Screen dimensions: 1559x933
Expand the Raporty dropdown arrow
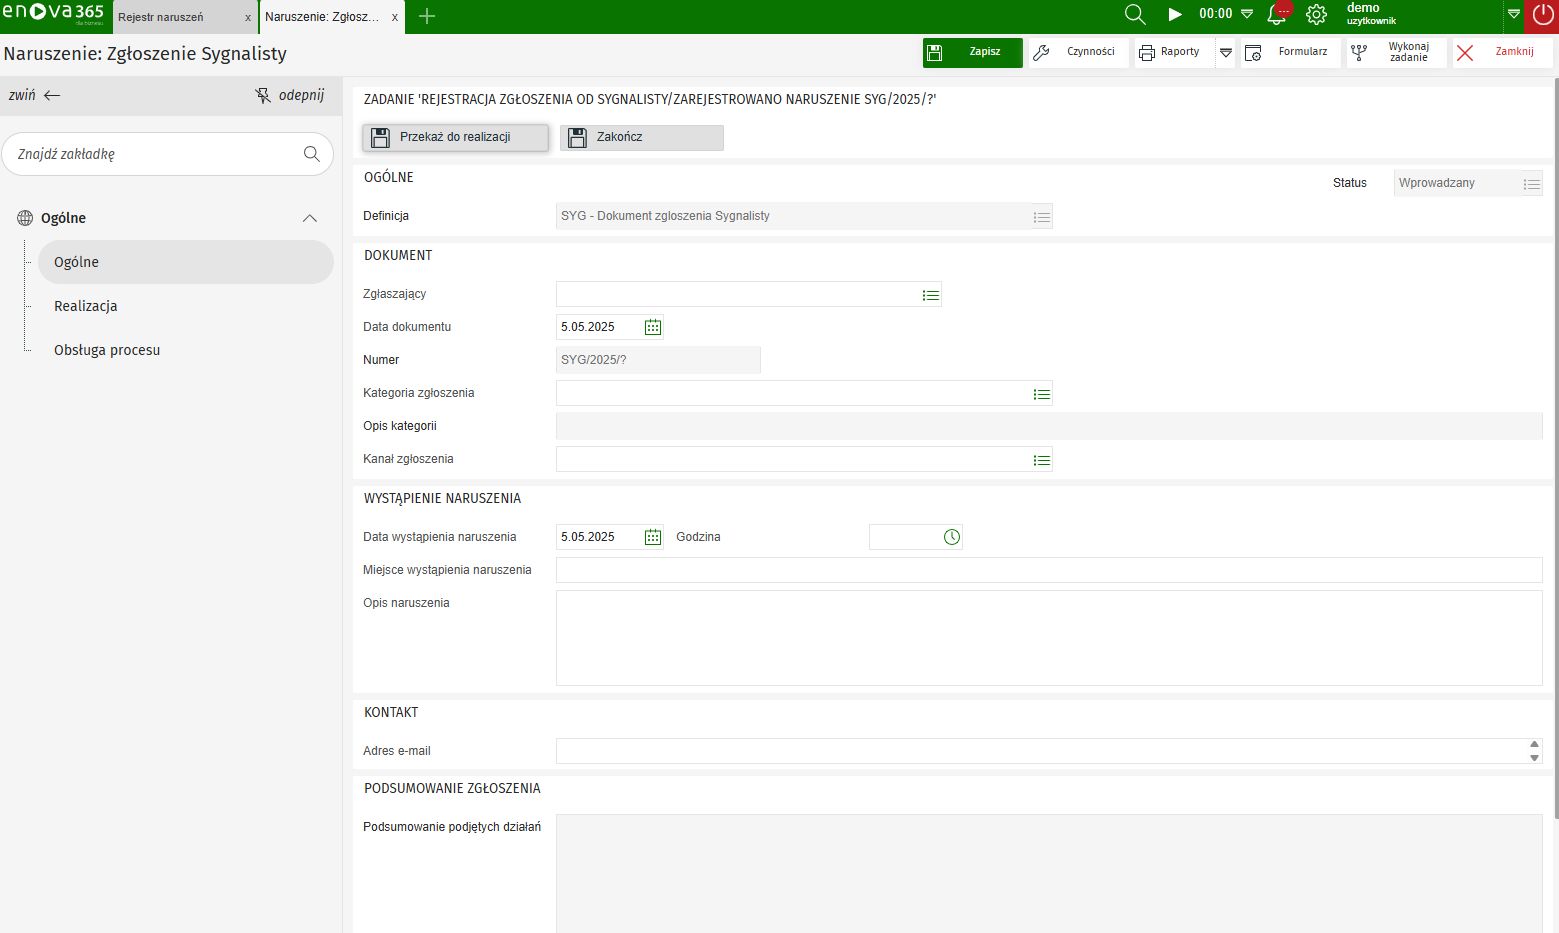coord(1225,52)
